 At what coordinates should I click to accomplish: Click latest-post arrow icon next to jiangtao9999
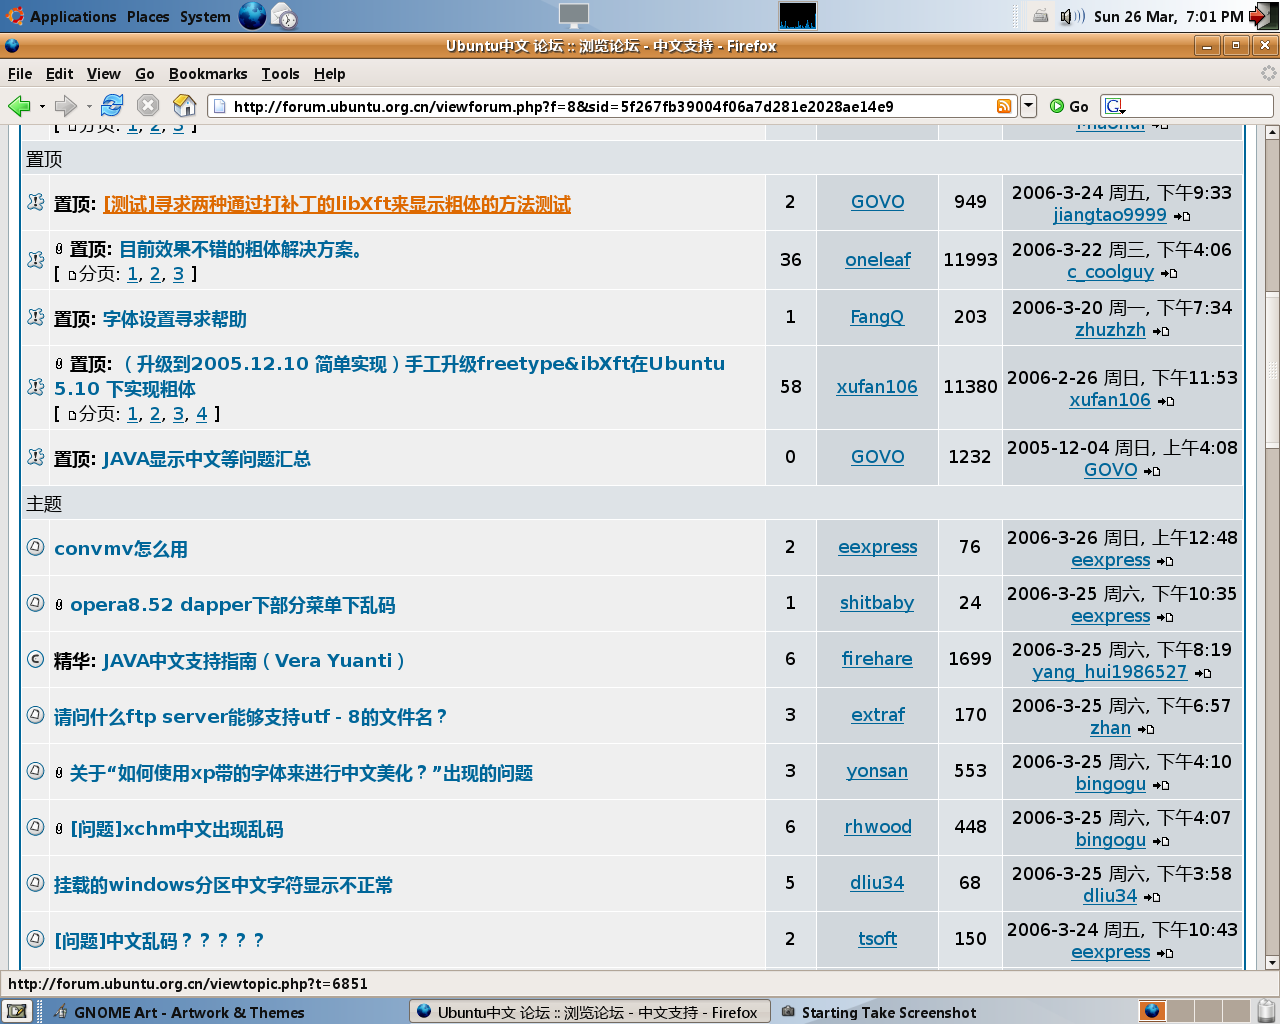(1182, 216)
